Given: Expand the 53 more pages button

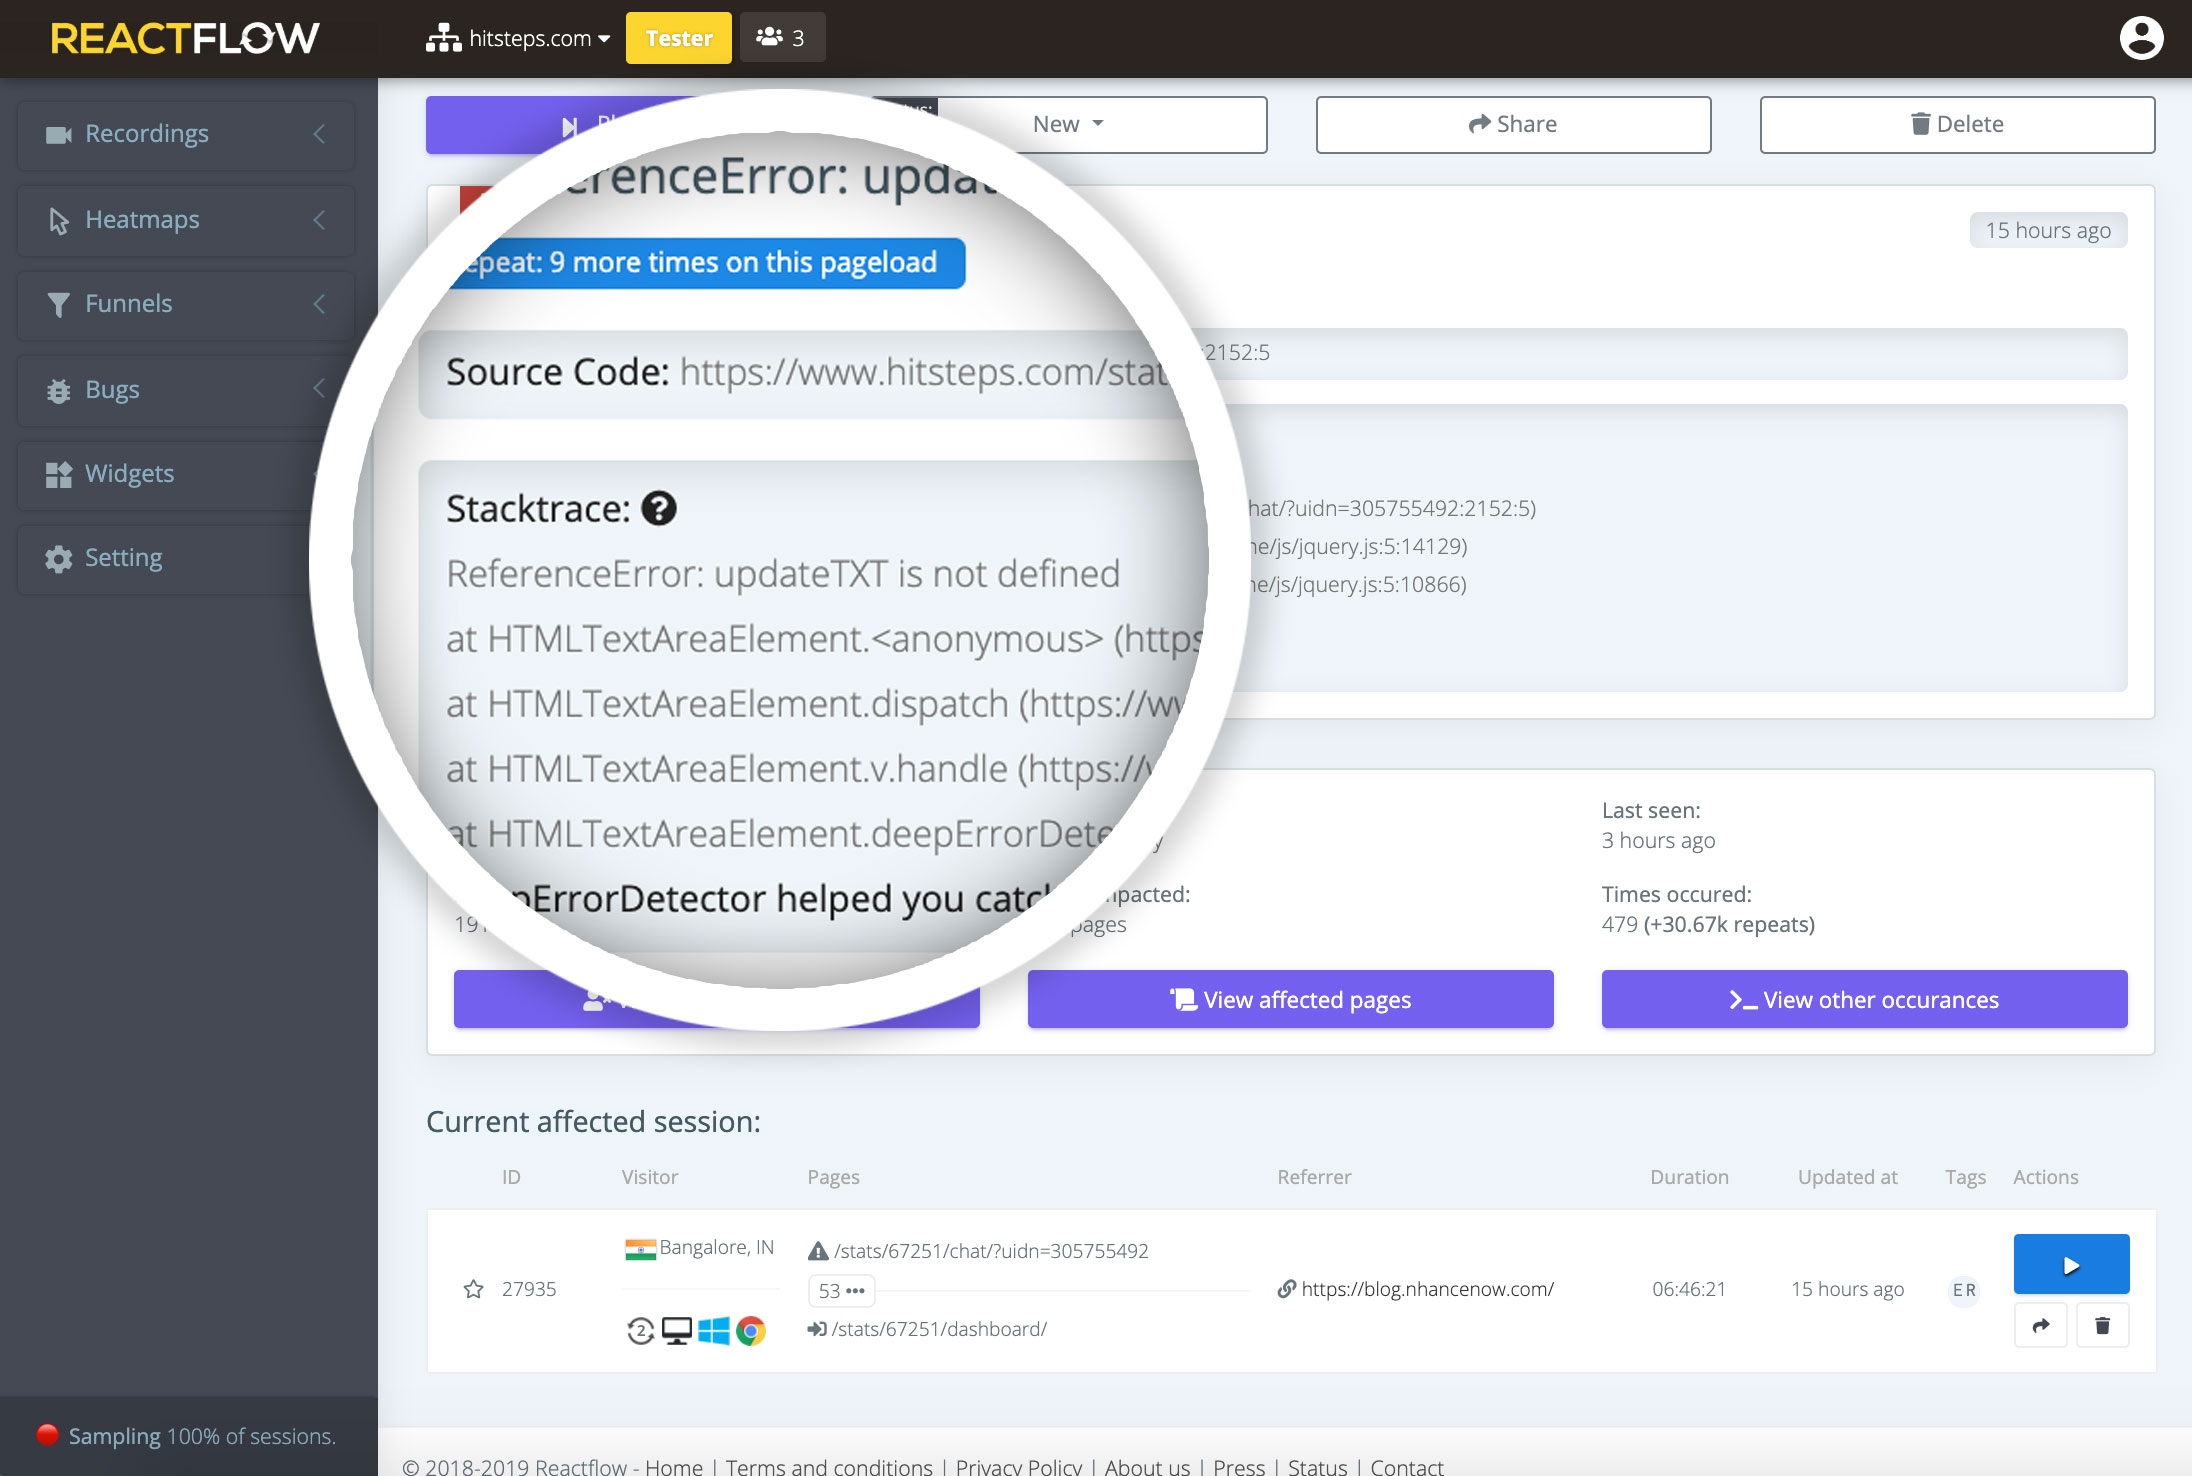Looking at the screenshot, I should coord(841,1291).
